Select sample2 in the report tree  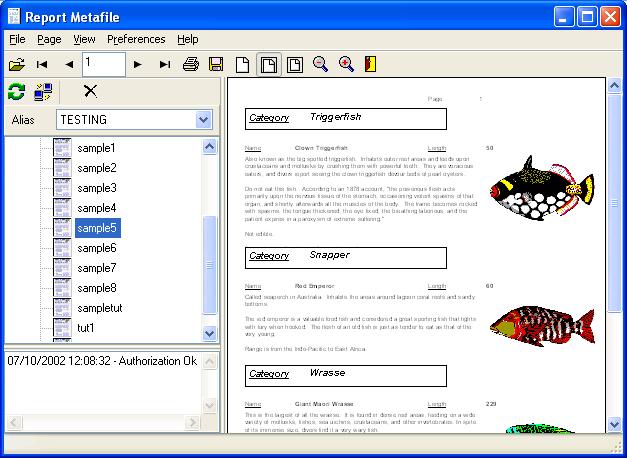point(97,168)
